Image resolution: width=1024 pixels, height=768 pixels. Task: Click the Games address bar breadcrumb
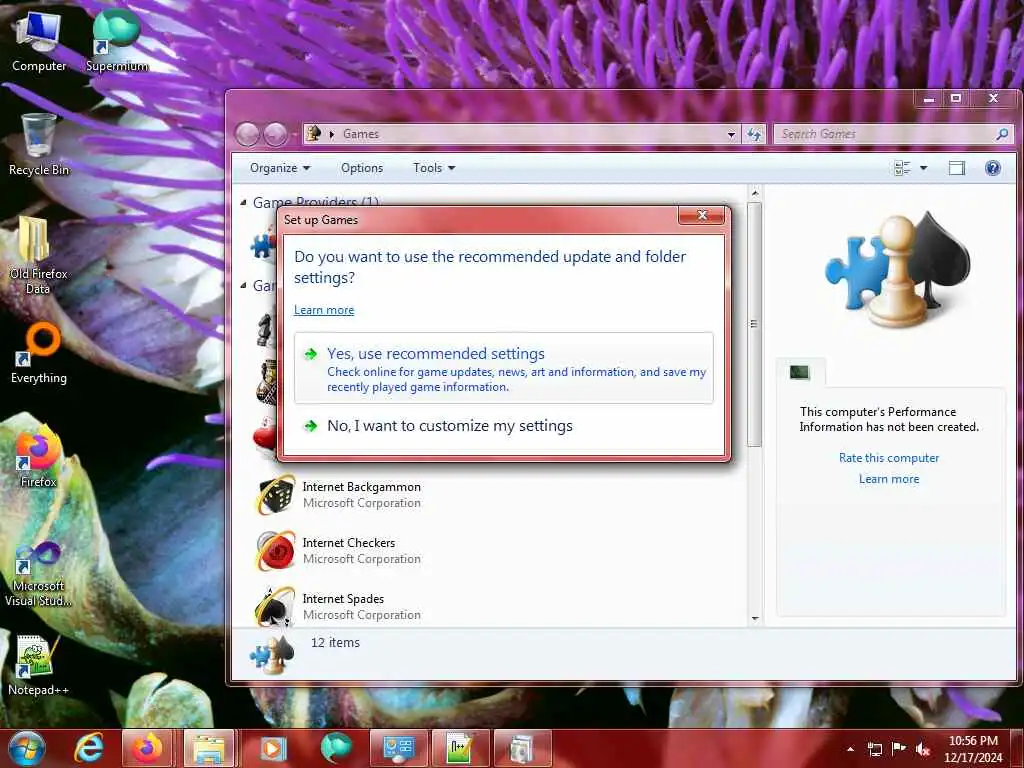pyautogui.click(x=360, y=134)
